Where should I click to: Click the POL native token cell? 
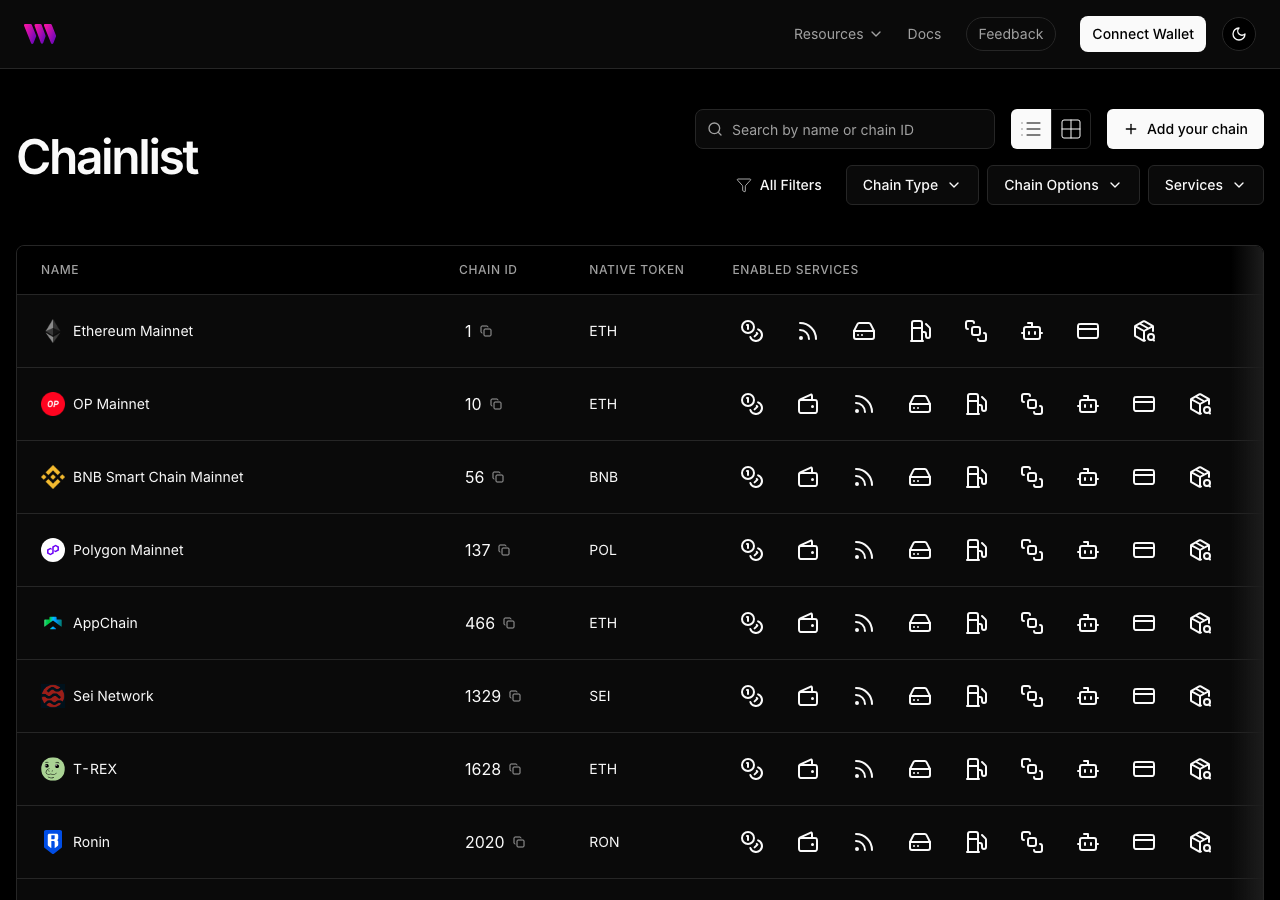tap(603, 550)
